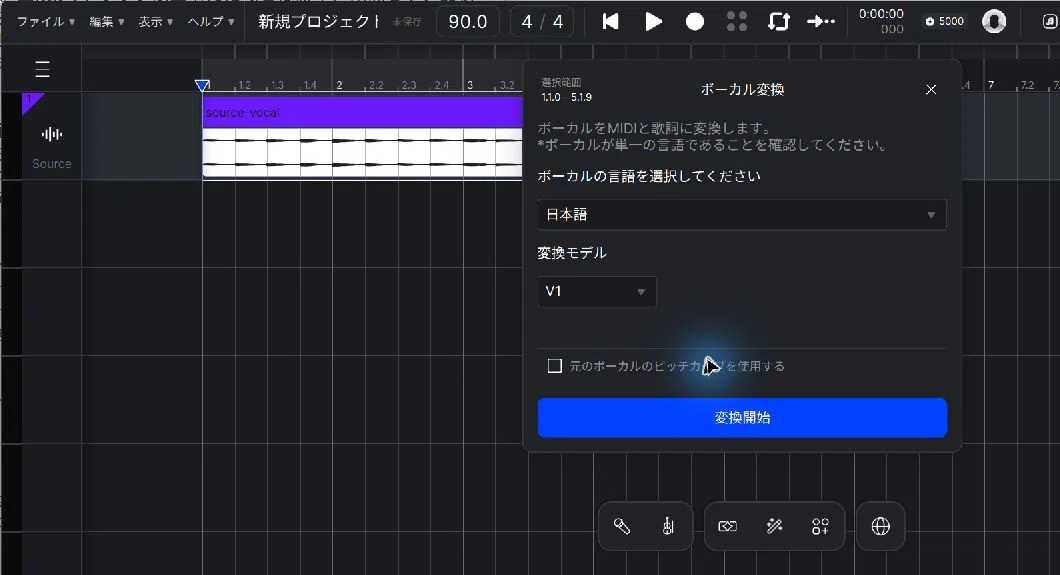Open the 5000 credits indicator

(944, 22)
